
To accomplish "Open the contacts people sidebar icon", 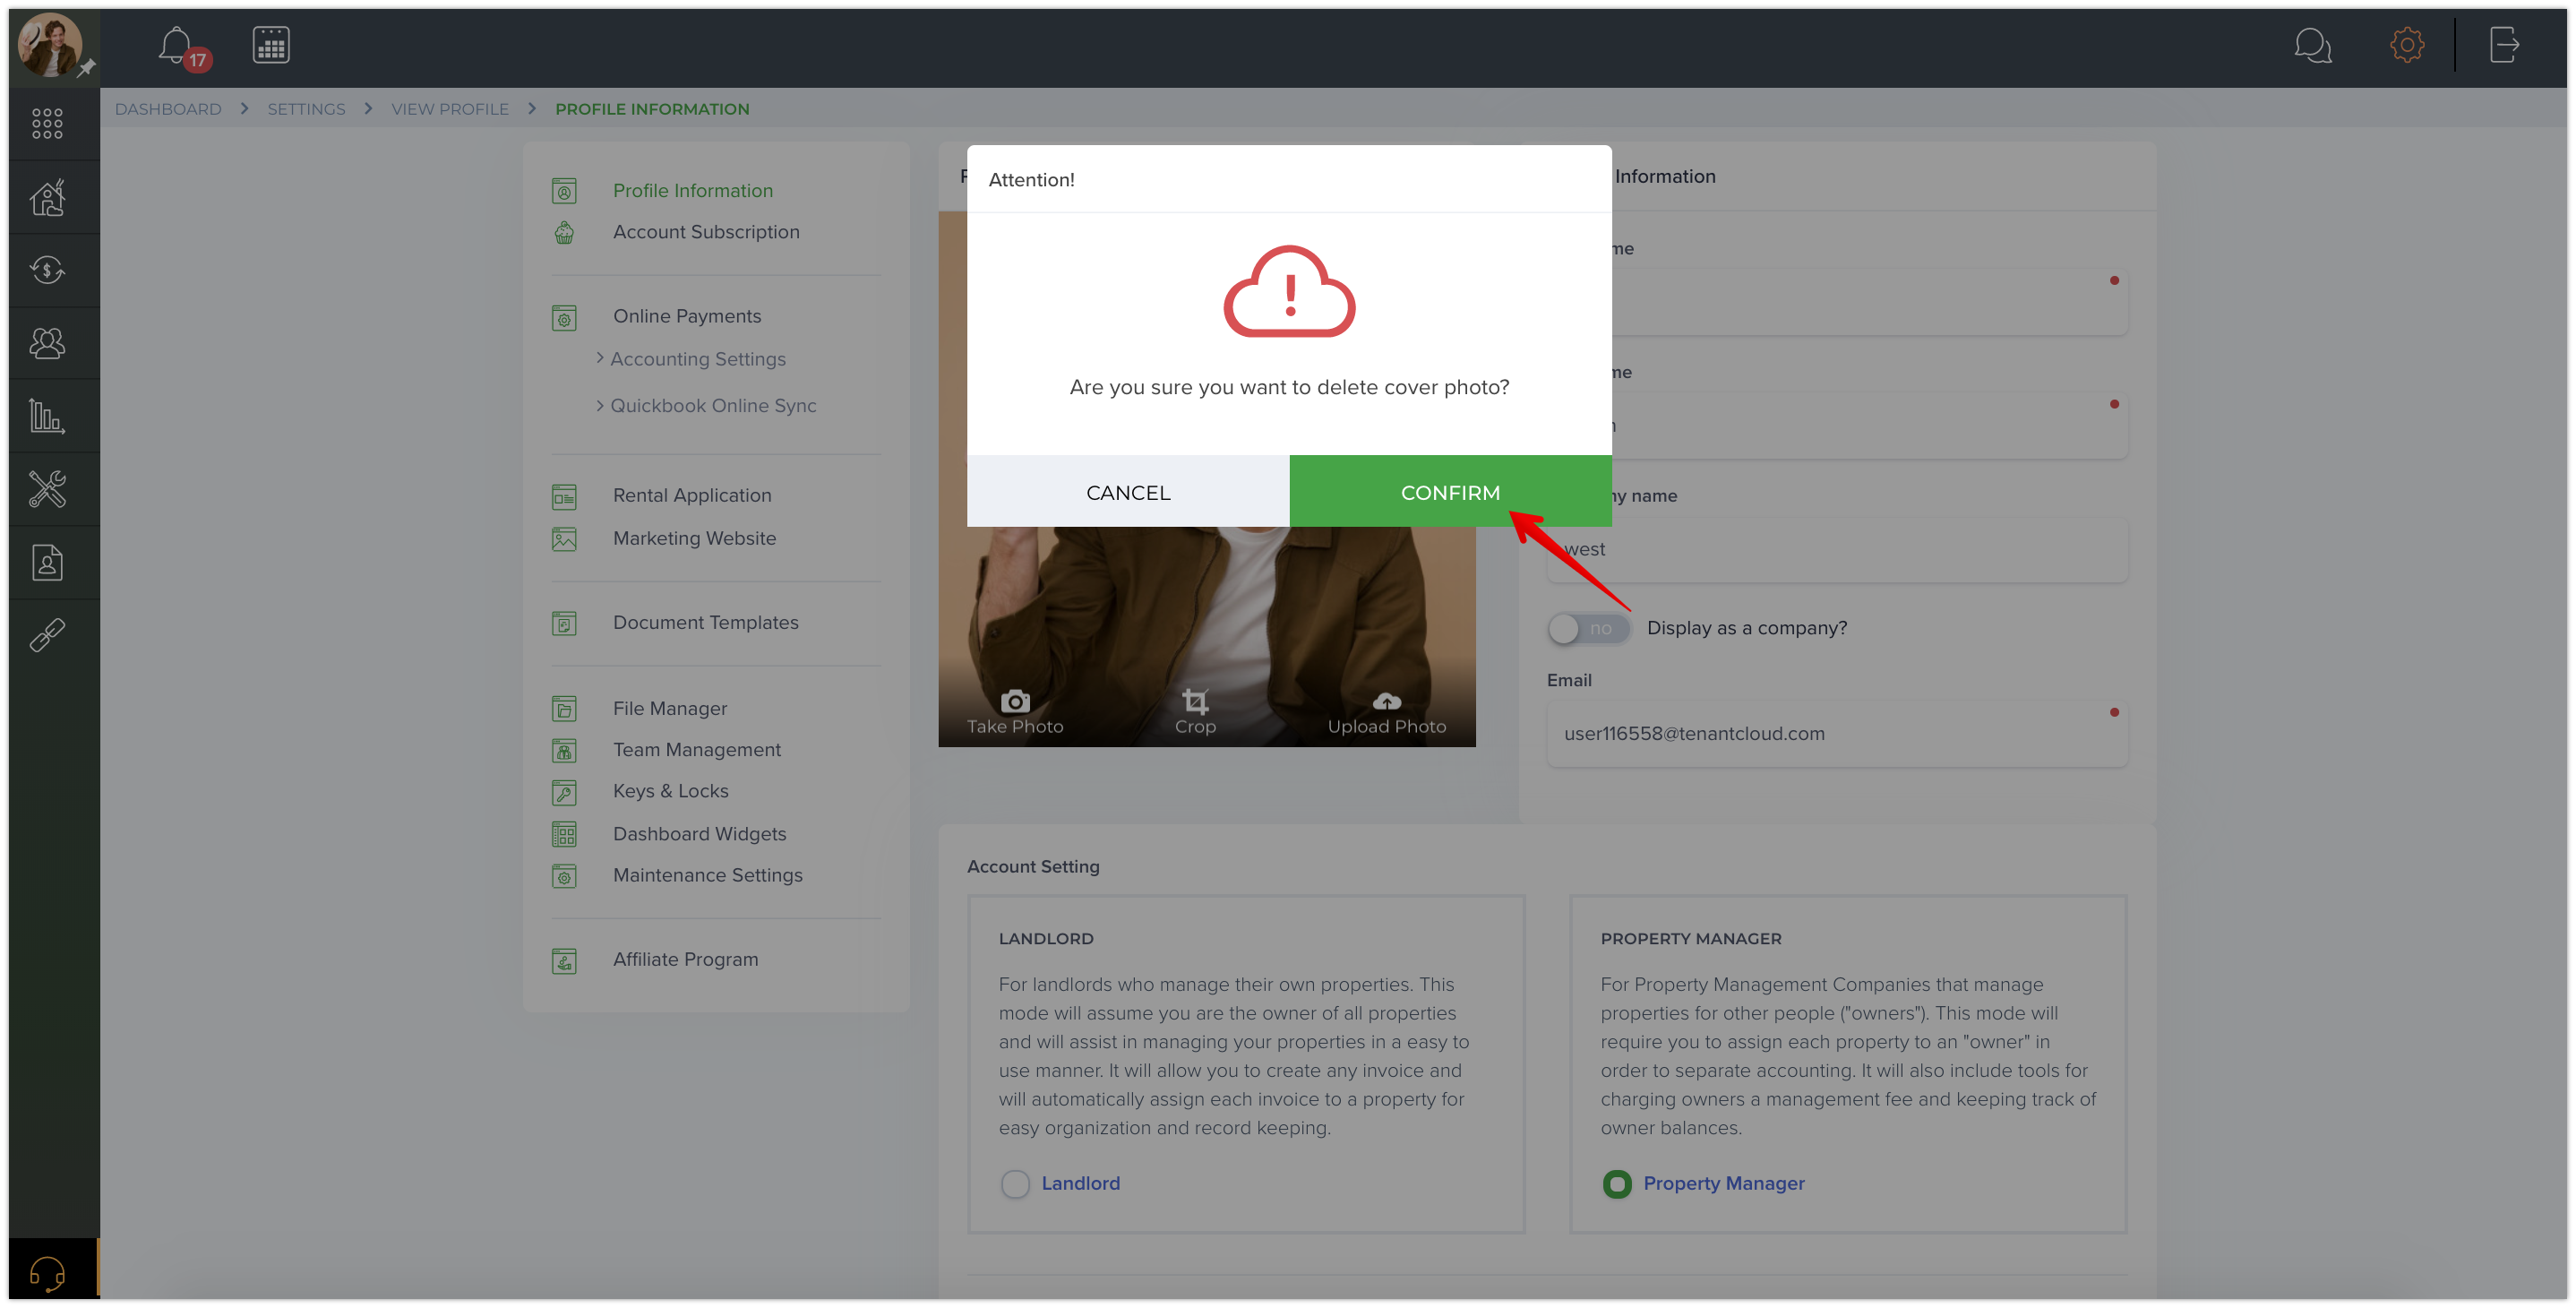I will [47, 343].
